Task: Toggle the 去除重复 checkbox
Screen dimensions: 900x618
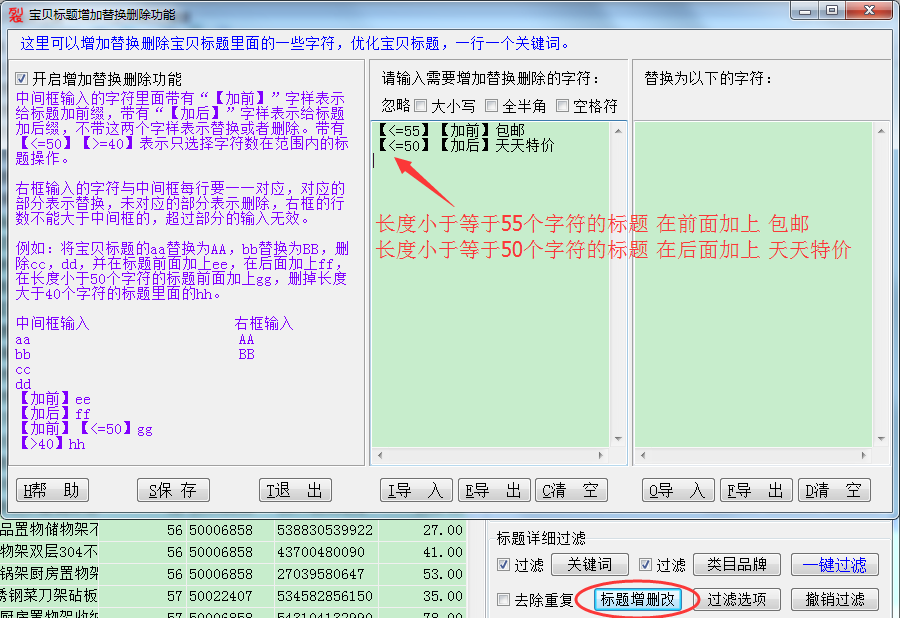Action: 505,600
